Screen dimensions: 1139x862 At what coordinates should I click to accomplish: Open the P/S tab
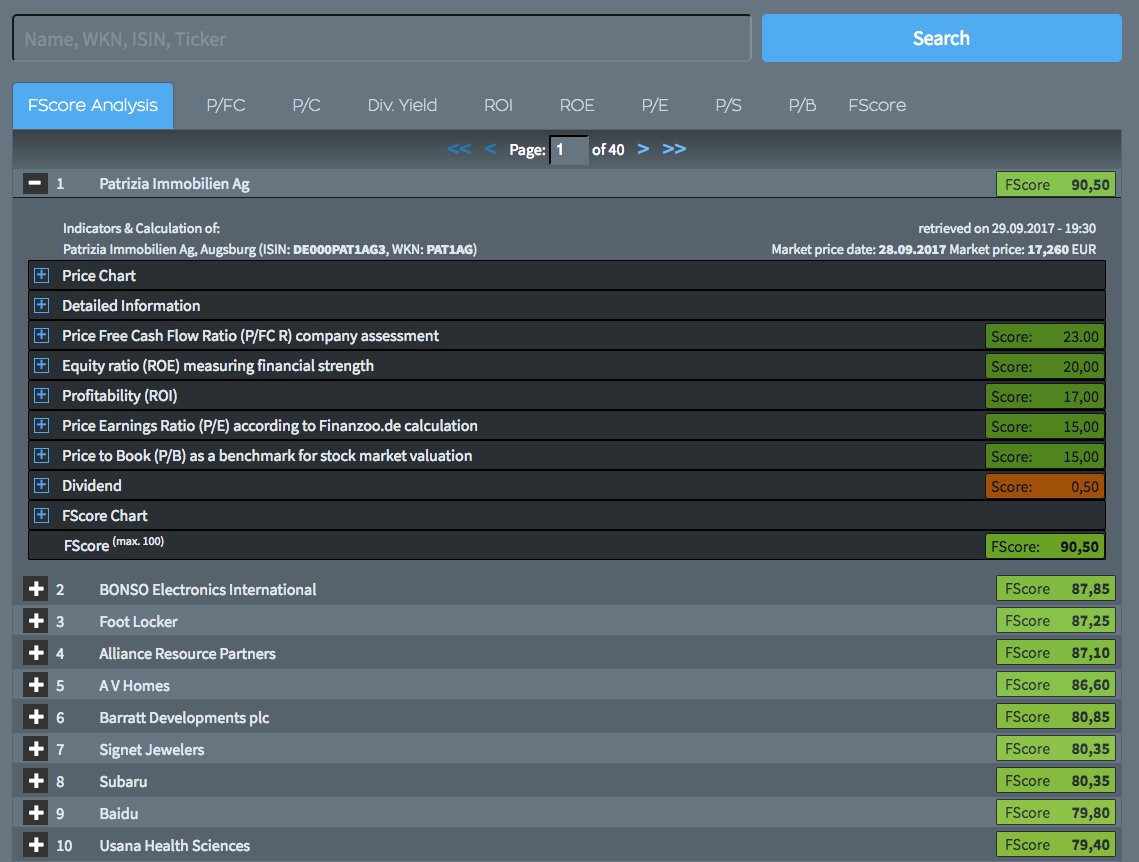coord(728,106)
